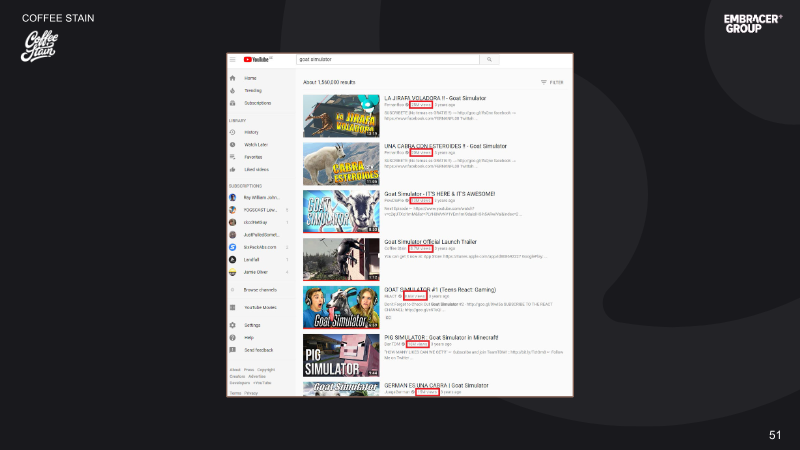
Task: Select Home in the sidebar
Action: point(250,78)
